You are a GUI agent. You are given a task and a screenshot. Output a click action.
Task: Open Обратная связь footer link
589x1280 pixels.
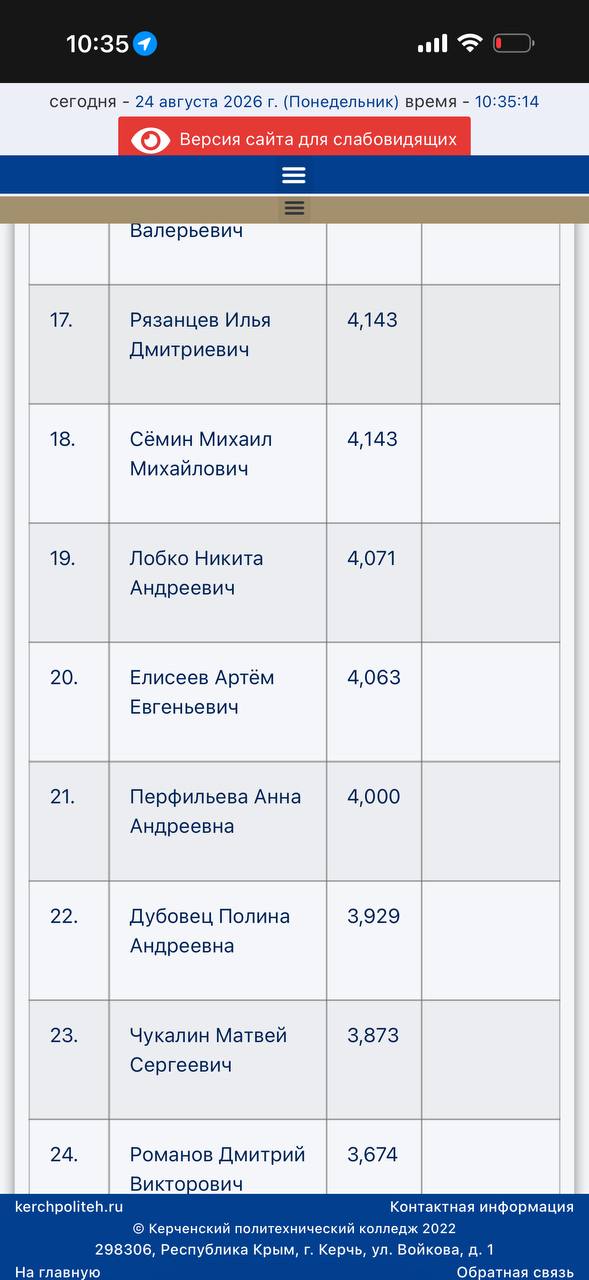pos(515,1271)
